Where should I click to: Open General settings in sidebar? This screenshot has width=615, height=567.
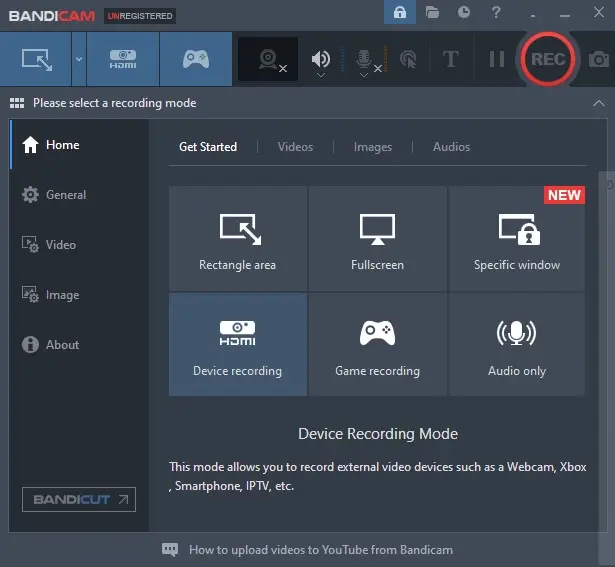click(x=79, y=194)
